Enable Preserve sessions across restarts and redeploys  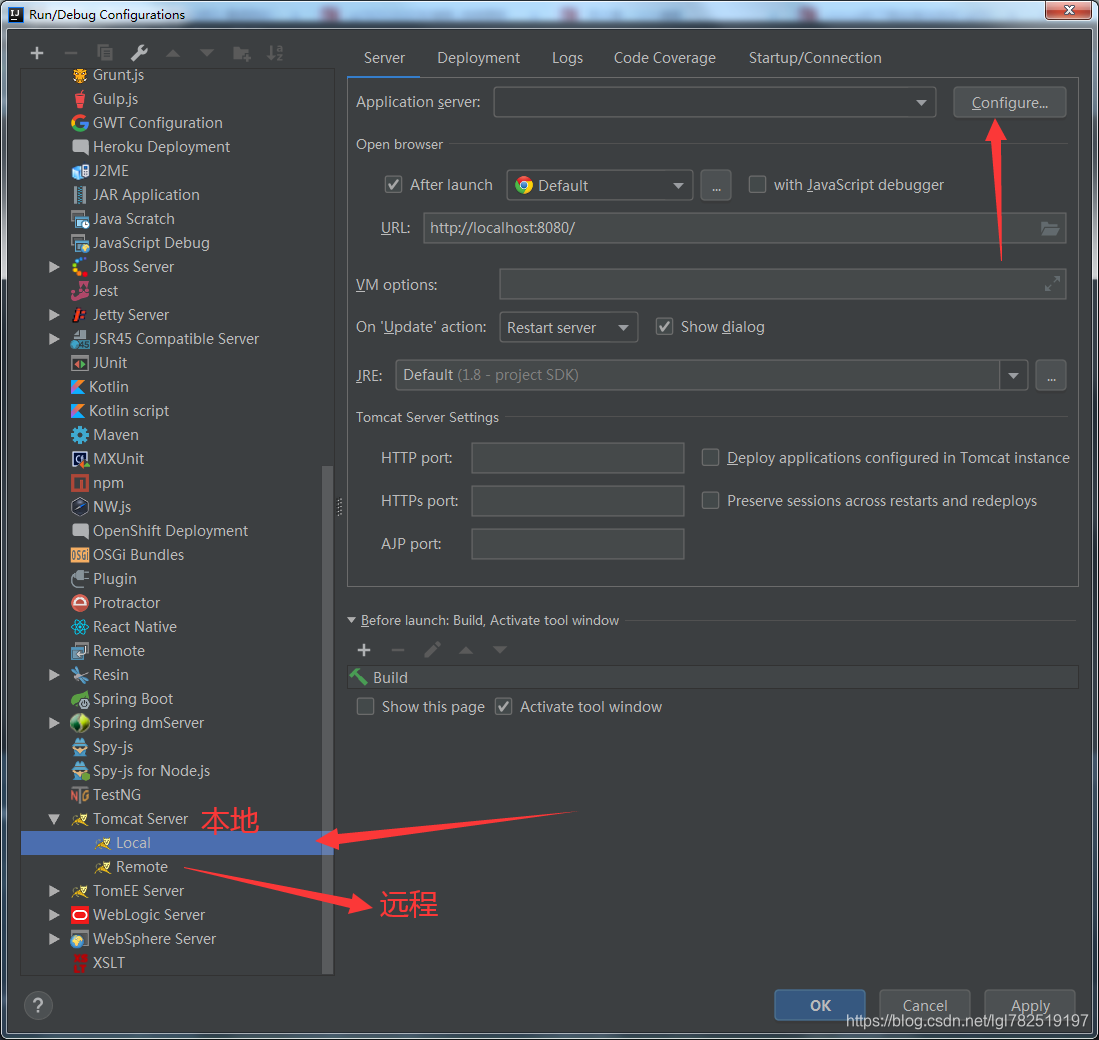710,500
